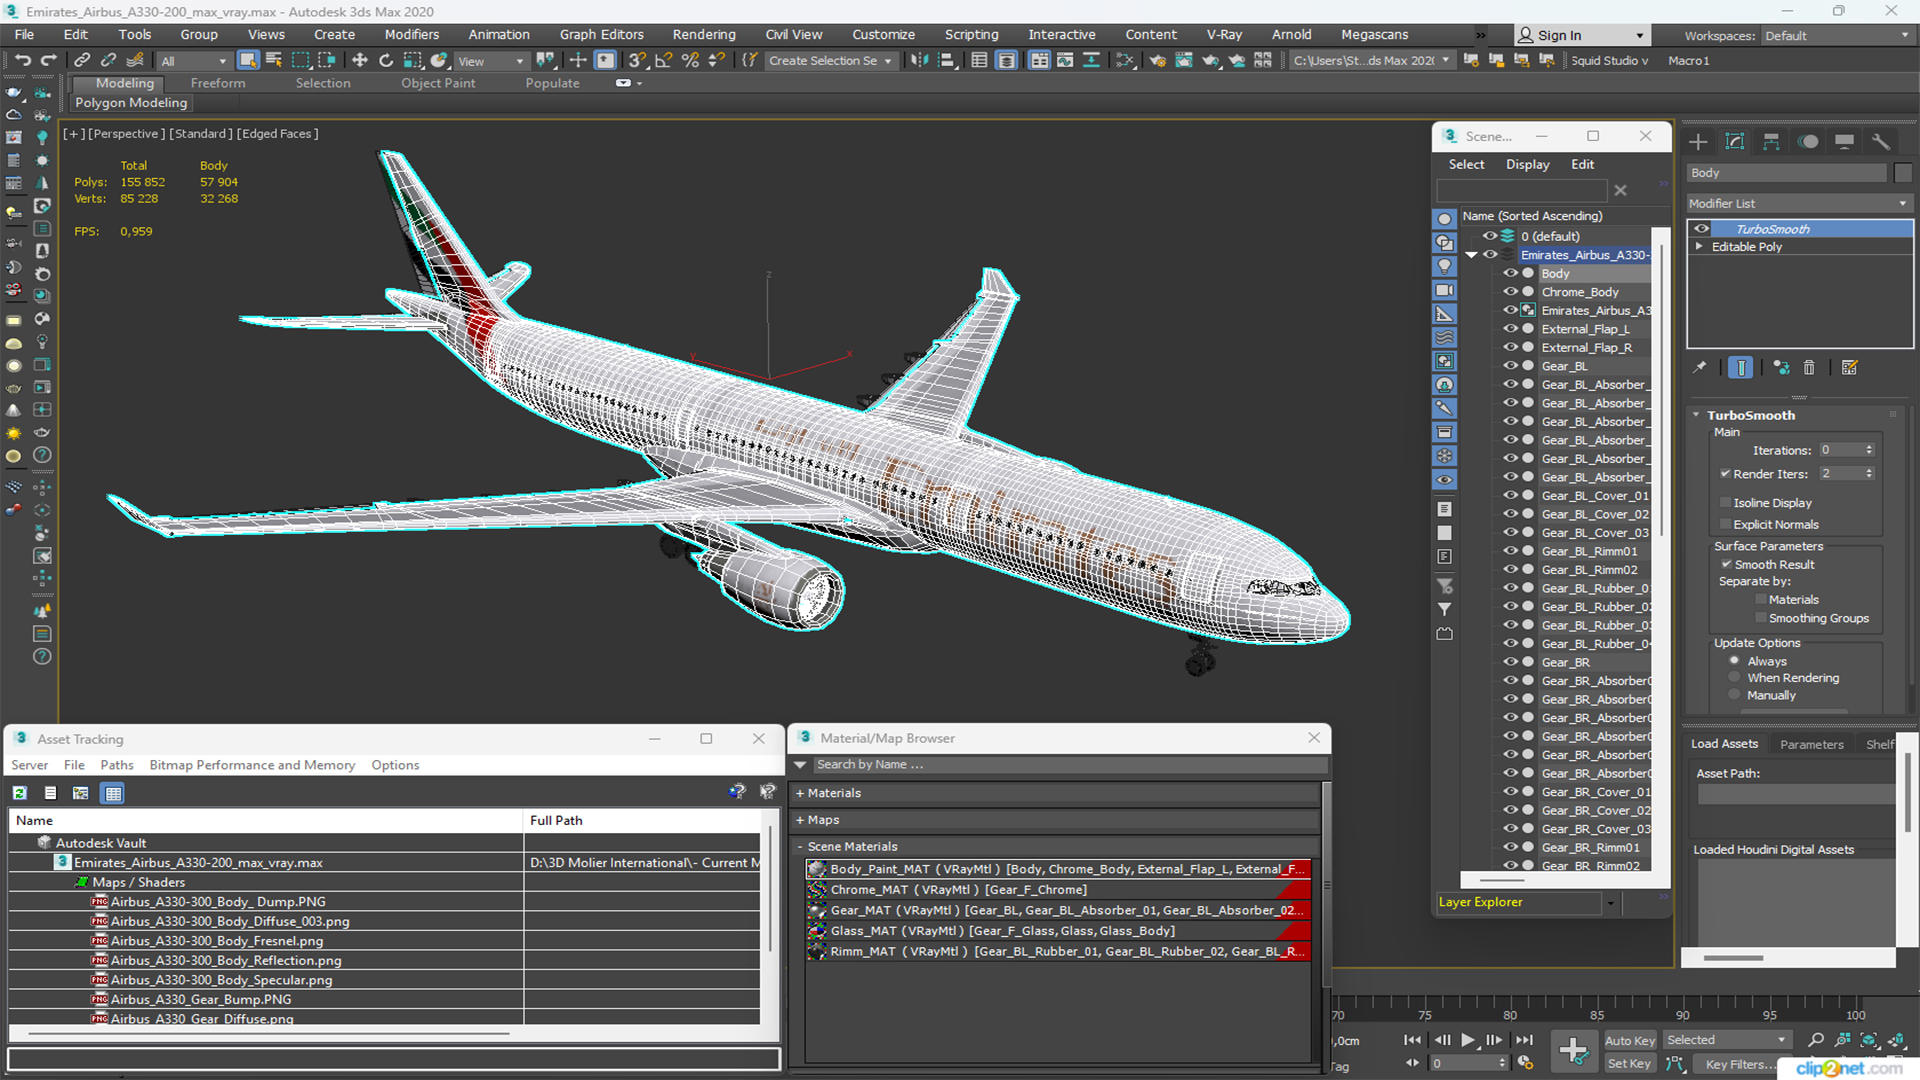Toggle Percent Snap icon
Viewport: 1920px width, 1080px height.
point(689,61)
